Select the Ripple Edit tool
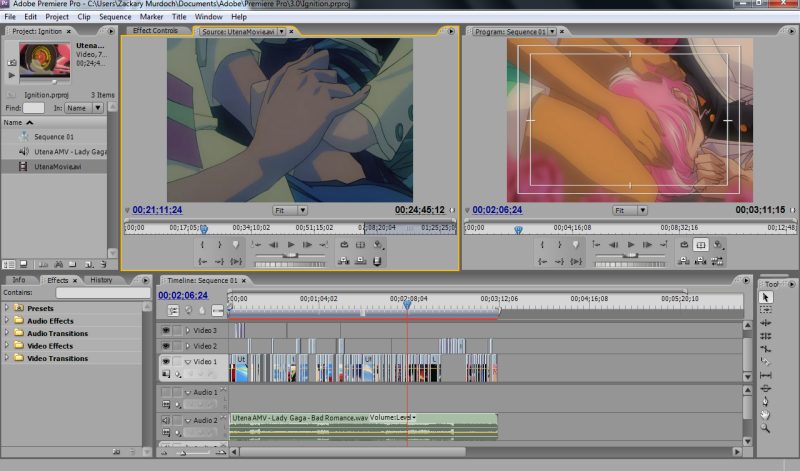Viewport: 800px width, 471px height. (765, 323)
